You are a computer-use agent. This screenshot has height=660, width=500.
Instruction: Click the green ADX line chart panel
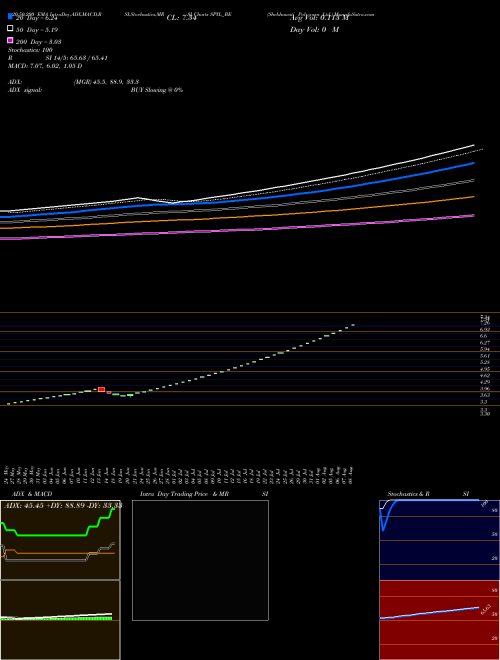pos(60,540)
